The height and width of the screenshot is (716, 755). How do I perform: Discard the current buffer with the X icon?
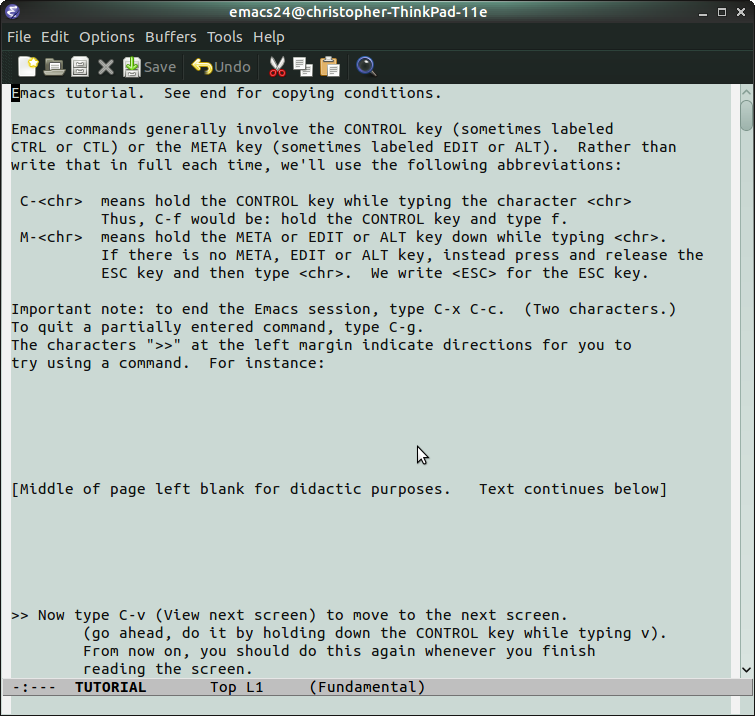(105, 67)
